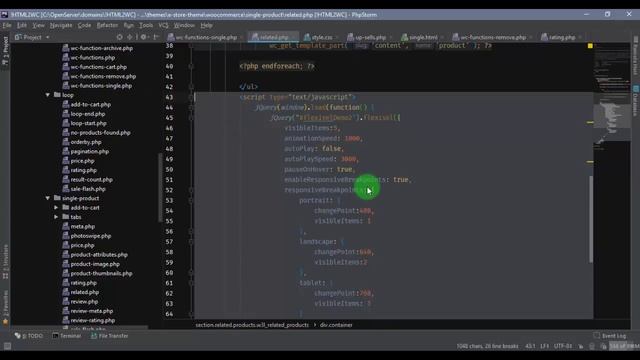Click div.container breadcrumb

tap(336, 325)
